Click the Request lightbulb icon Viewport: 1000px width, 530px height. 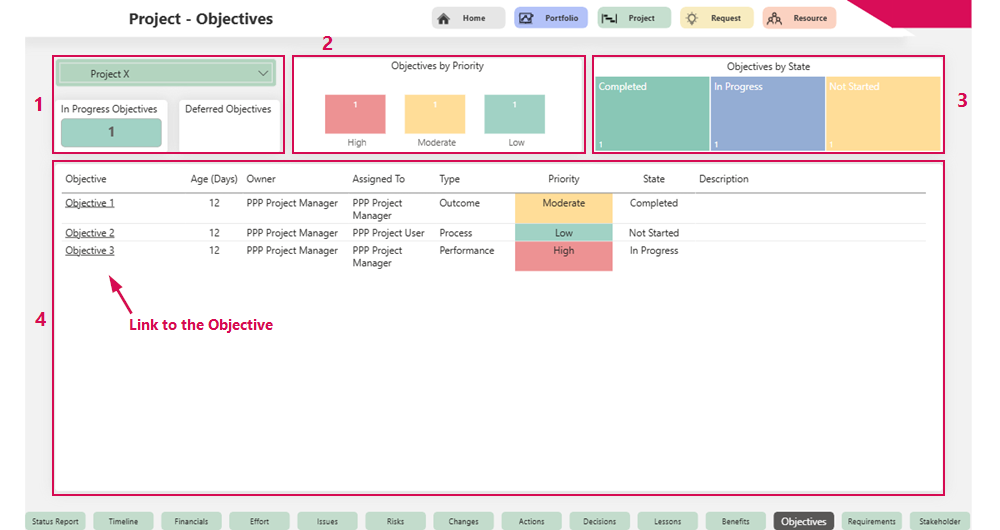tap(692, 18)
